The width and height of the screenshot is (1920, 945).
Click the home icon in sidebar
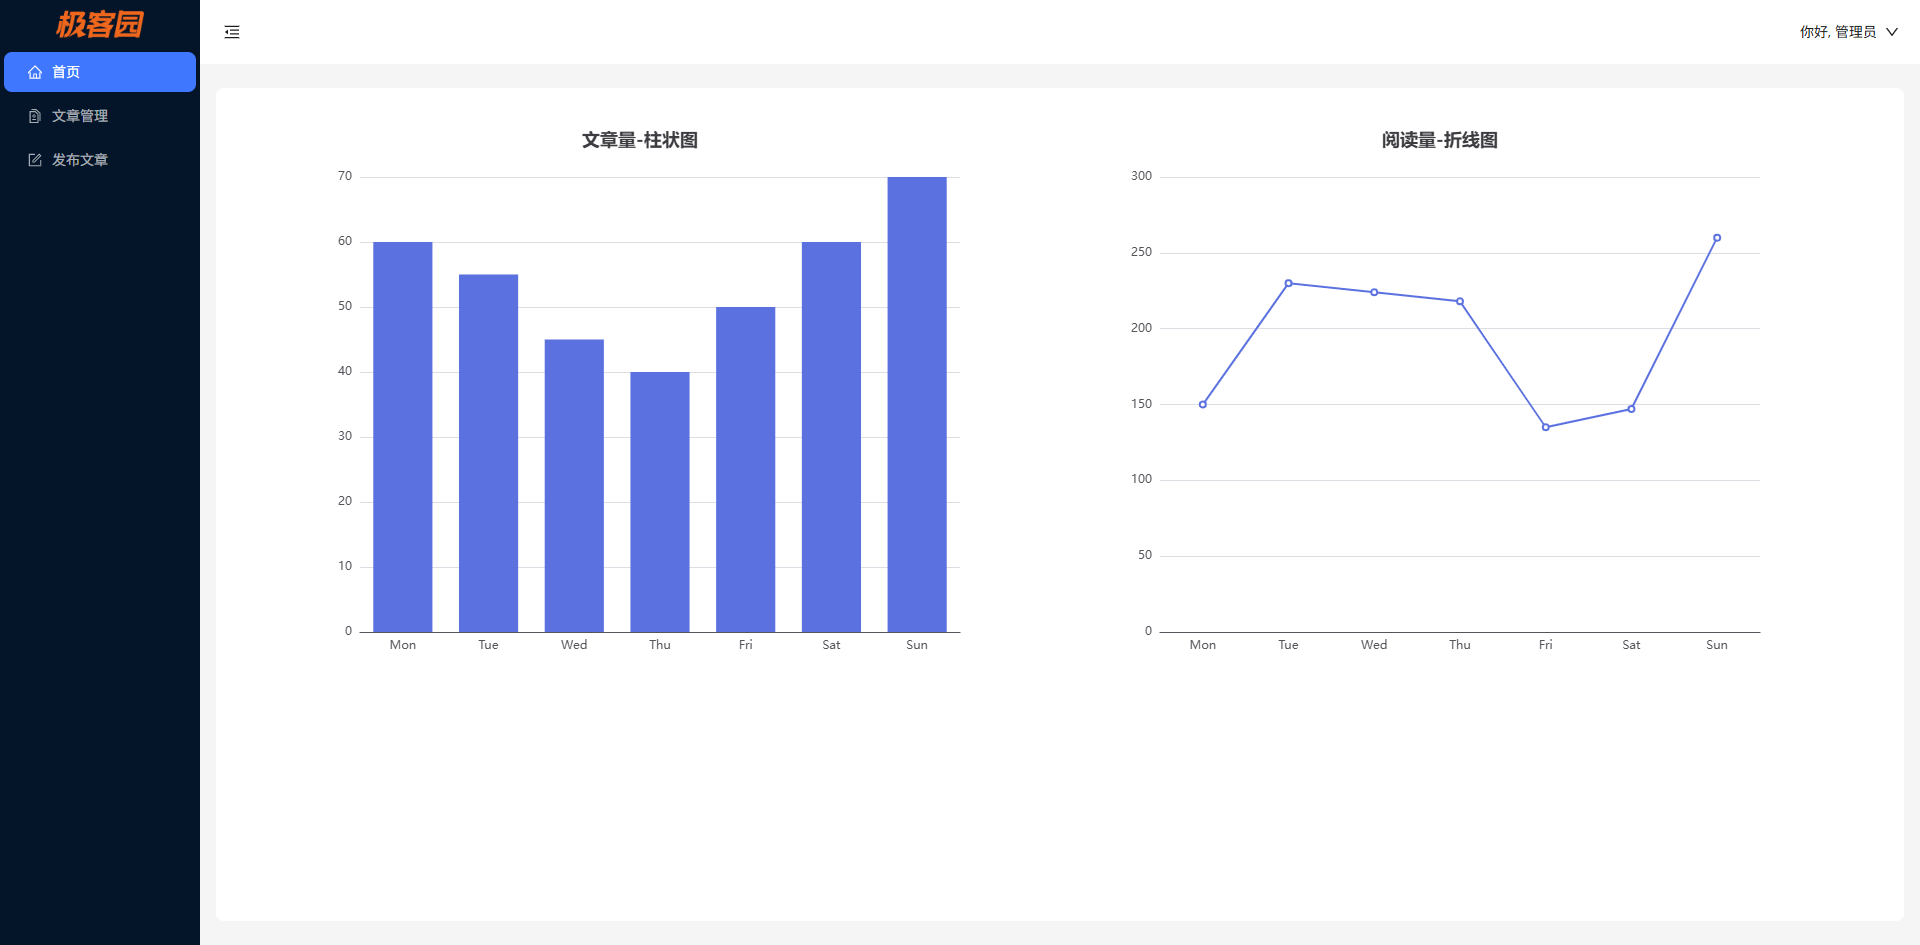tap(35, 72)
